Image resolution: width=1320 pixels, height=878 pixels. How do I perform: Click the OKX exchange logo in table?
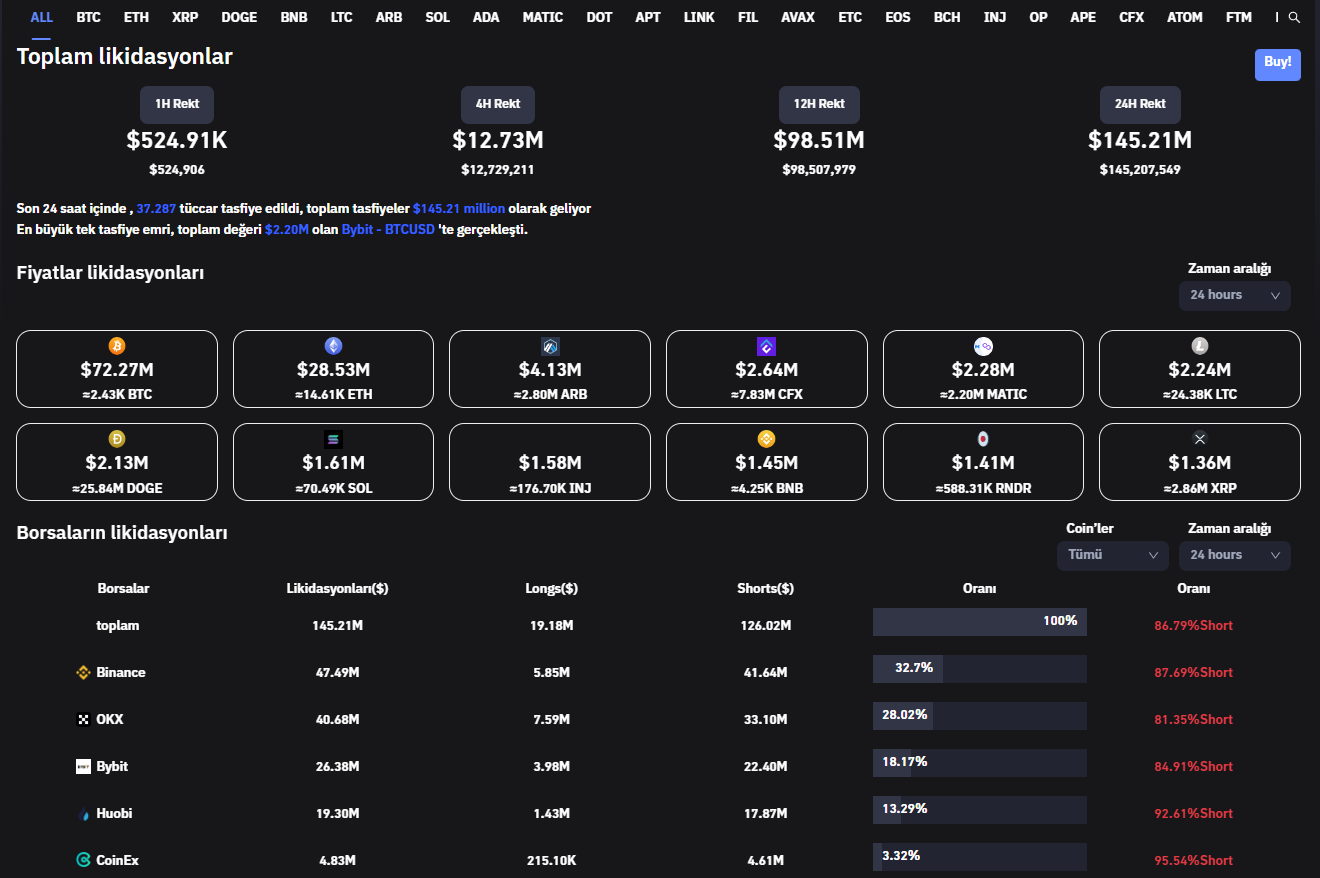pos(84,720)
